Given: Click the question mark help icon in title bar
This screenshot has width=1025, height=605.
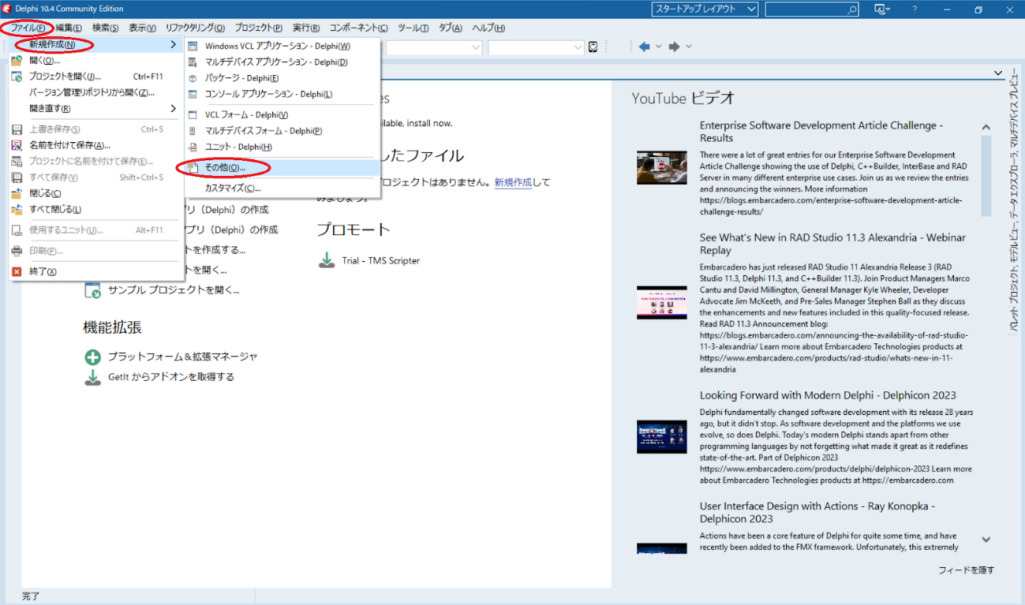Looking at the screenshot, I should [x=915, y=9].
